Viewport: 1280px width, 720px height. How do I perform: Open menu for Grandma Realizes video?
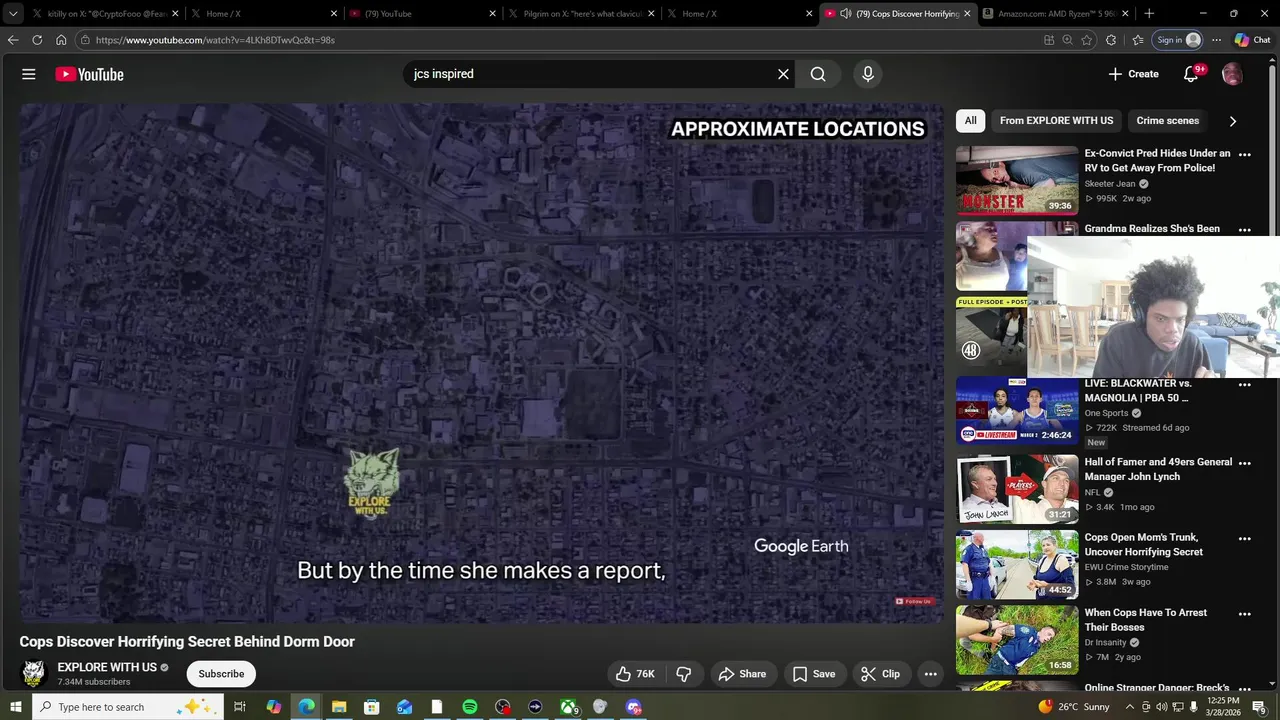(1244, 230)
